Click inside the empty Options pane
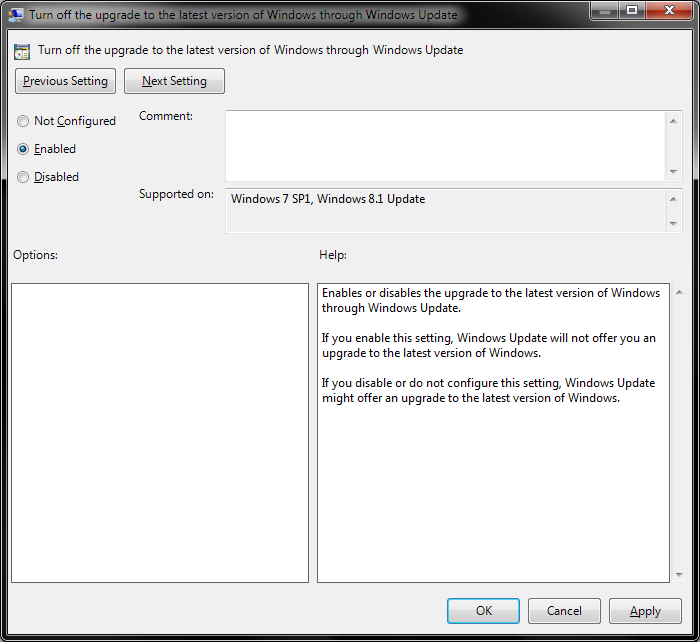 coord(160,433)
